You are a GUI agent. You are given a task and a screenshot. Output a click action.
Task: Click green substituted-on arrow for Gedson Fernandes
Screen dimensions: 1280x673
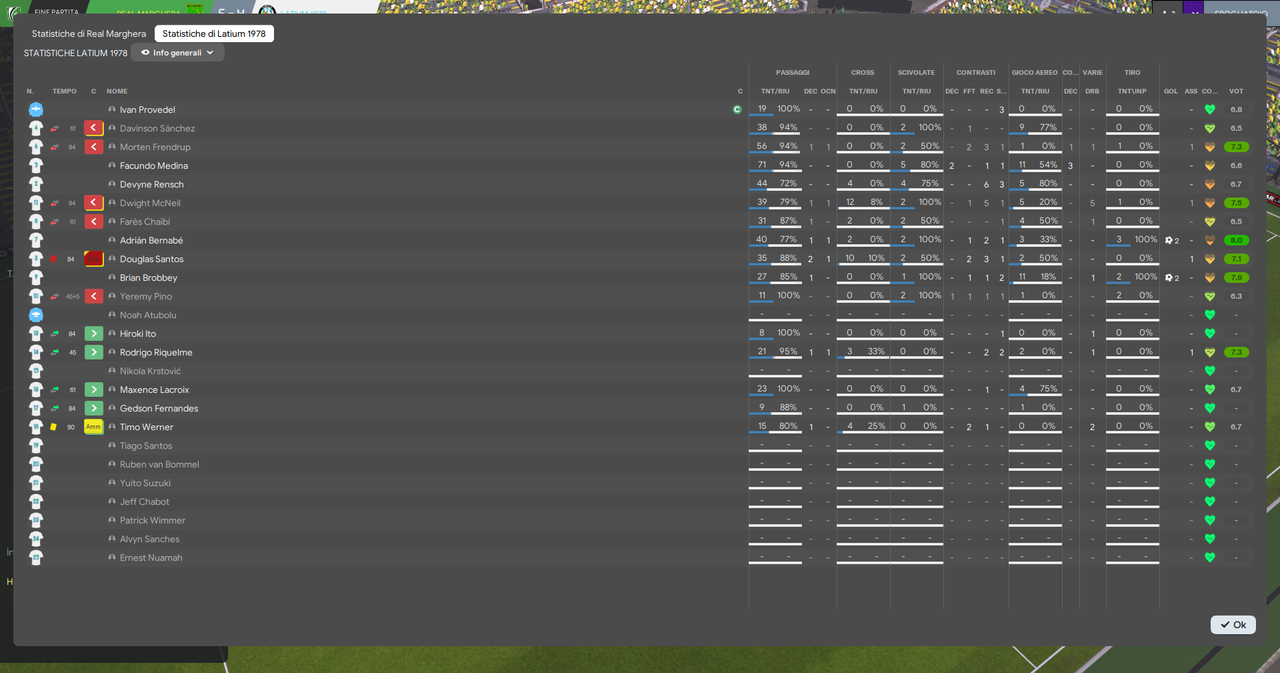[x=93, y=408]
